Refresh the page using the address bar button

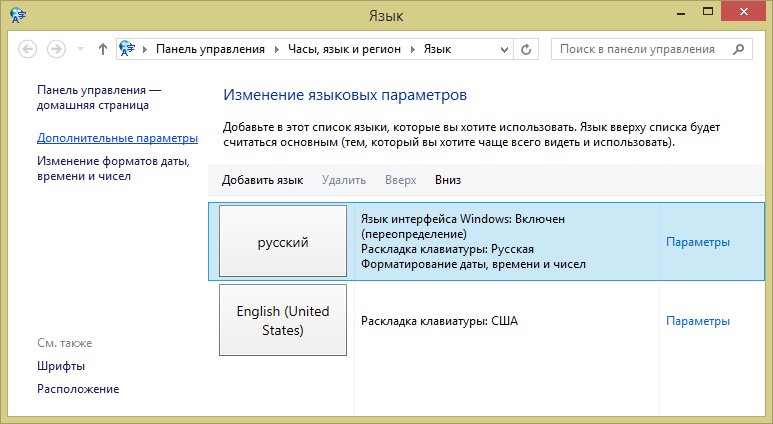(528, 49)
